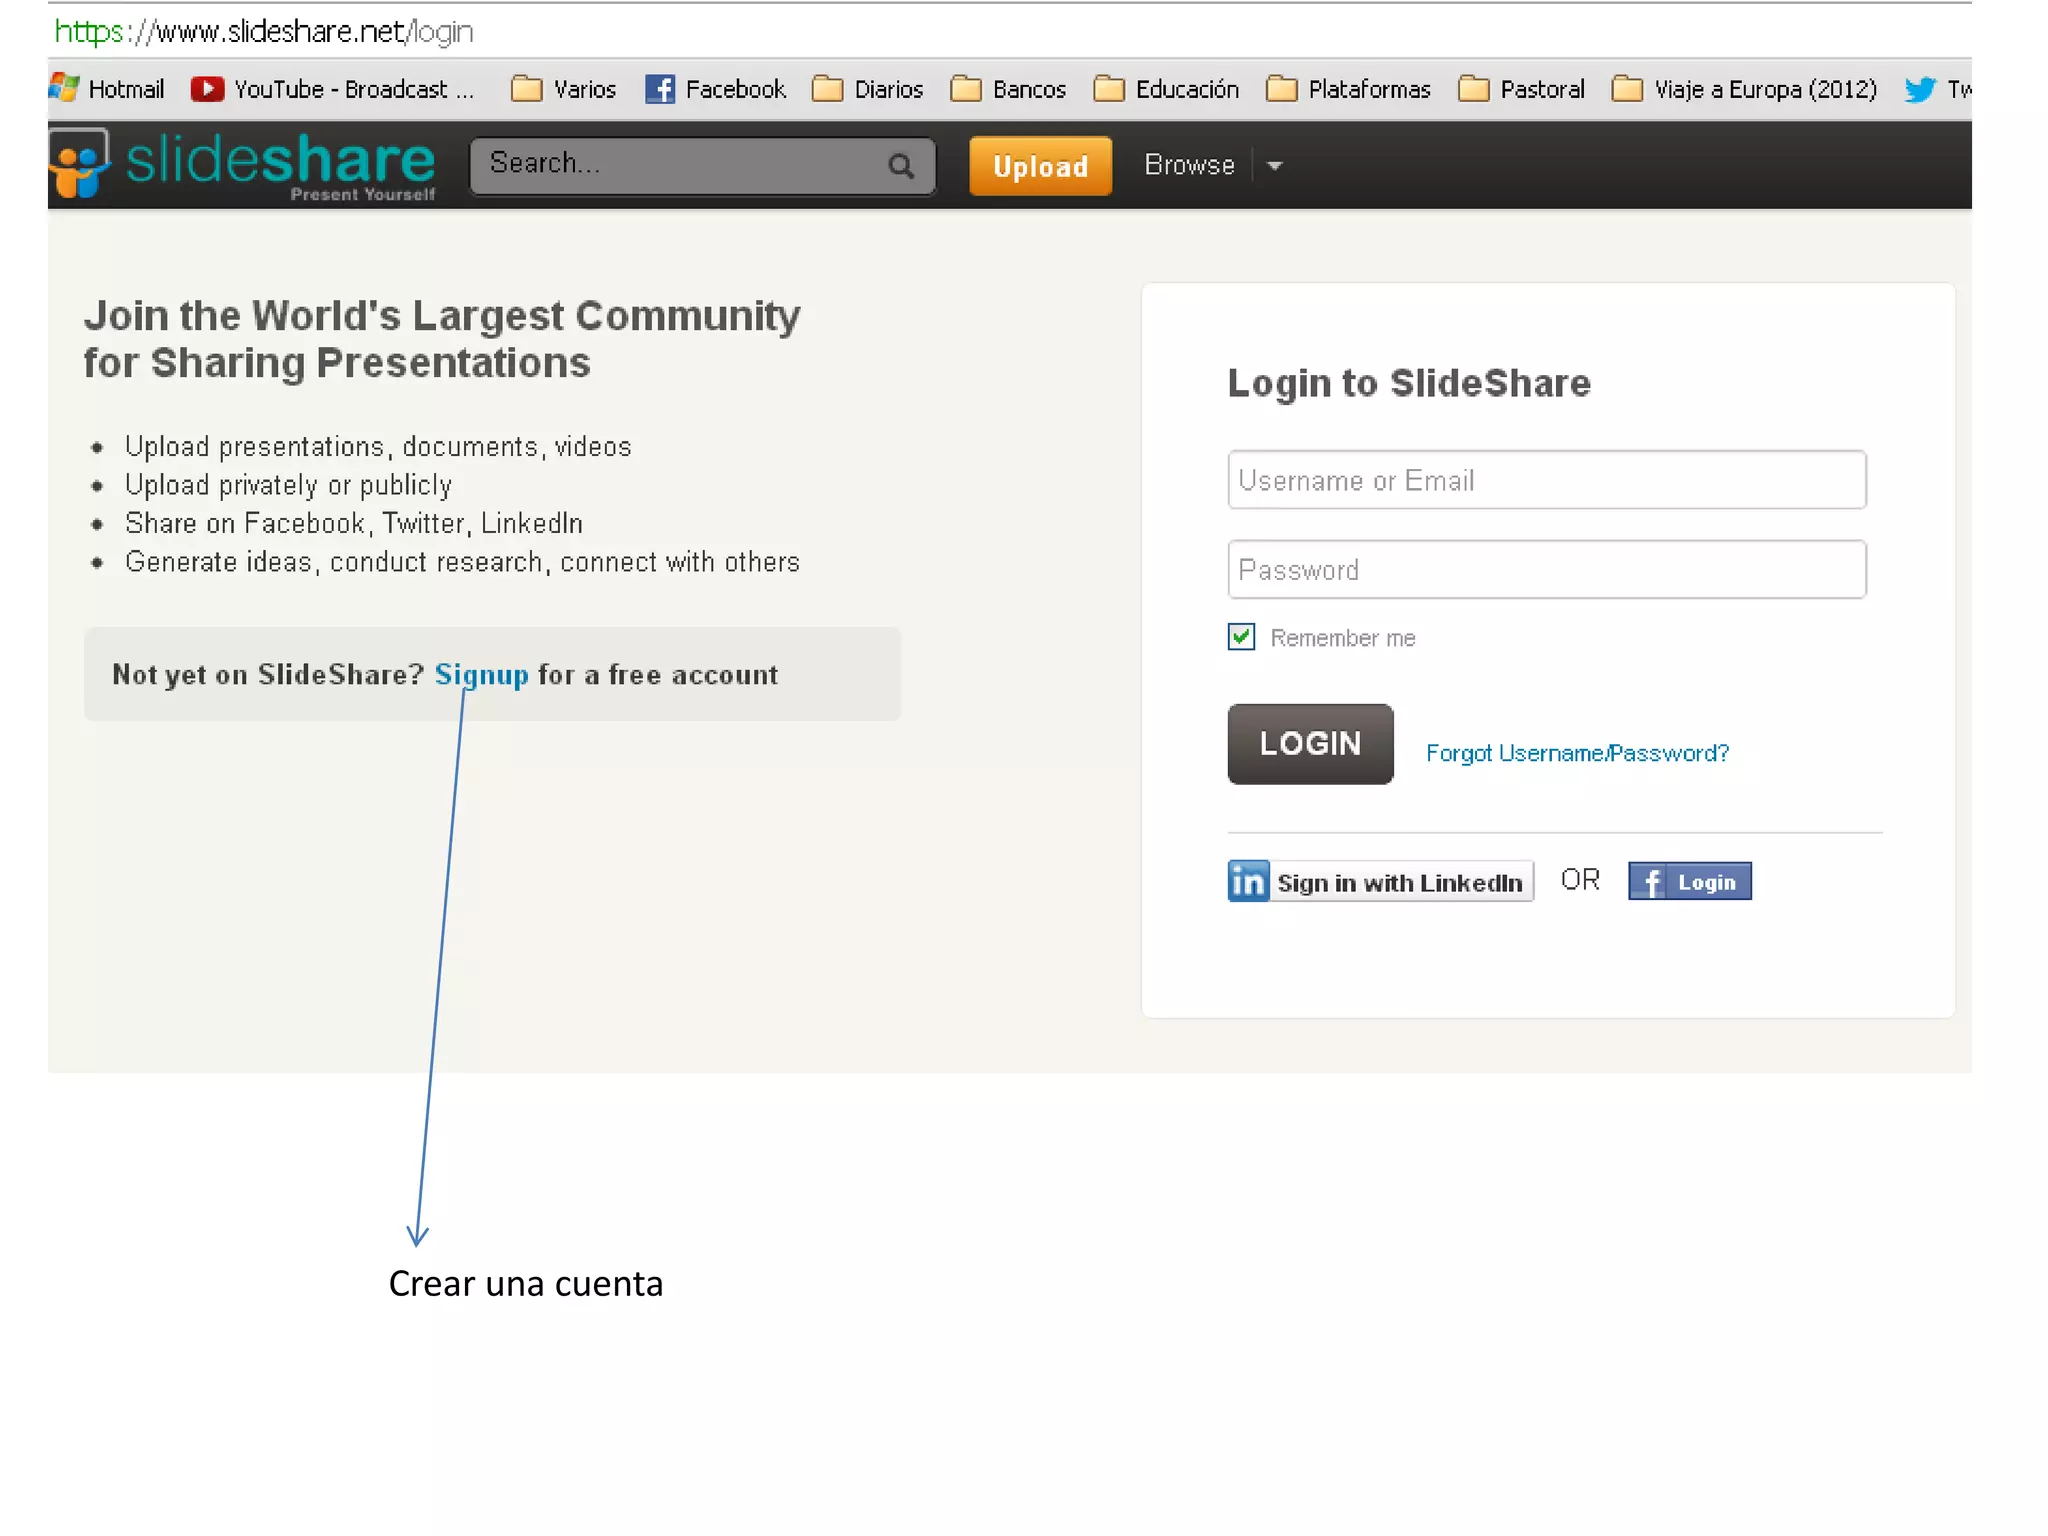
Task: Click the Facebook Login button
Action: click(x=1689, y=881)
